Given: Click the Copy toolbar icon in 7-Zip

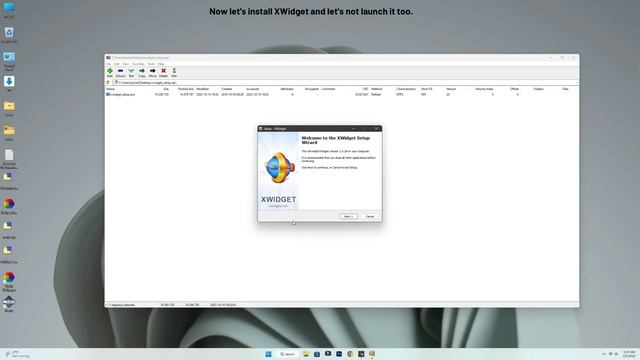Looking at the screenshot, I should 142,73.
